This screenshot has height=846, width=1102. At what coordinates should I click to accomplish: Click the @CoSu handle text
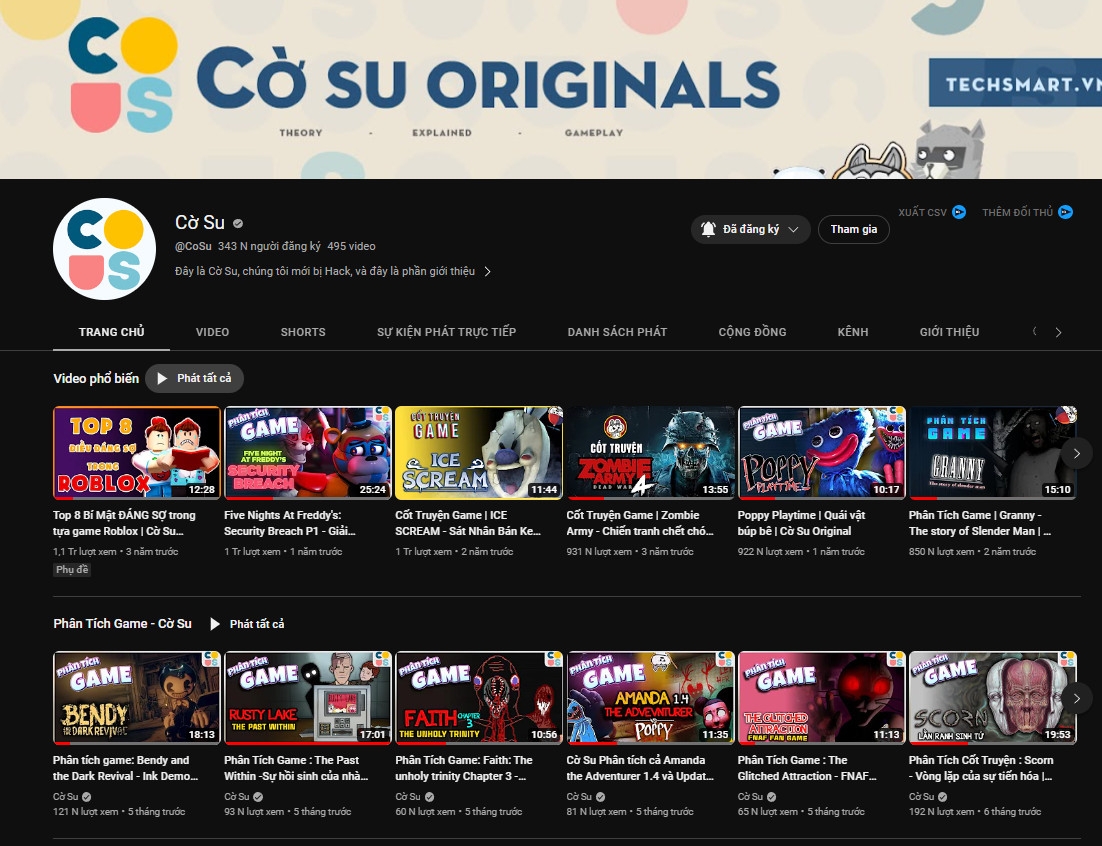[x=193, y=246]
